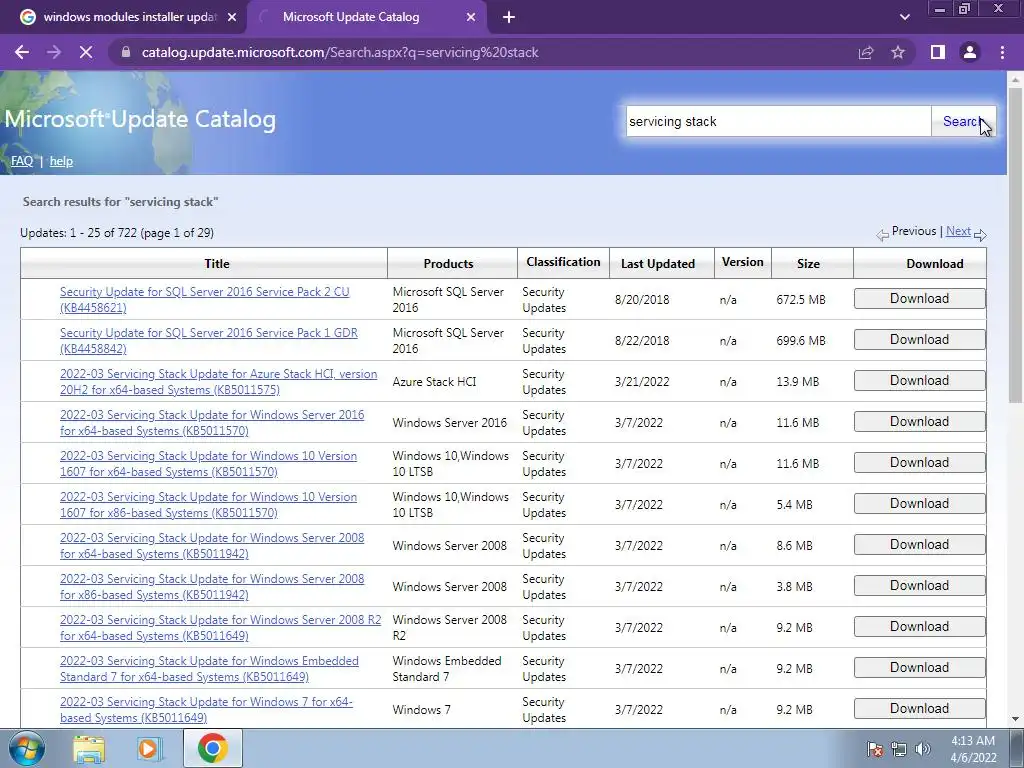Open the FAQ link
The width and height of the screenshot is (1024, 768).
[x=22, y=161]
